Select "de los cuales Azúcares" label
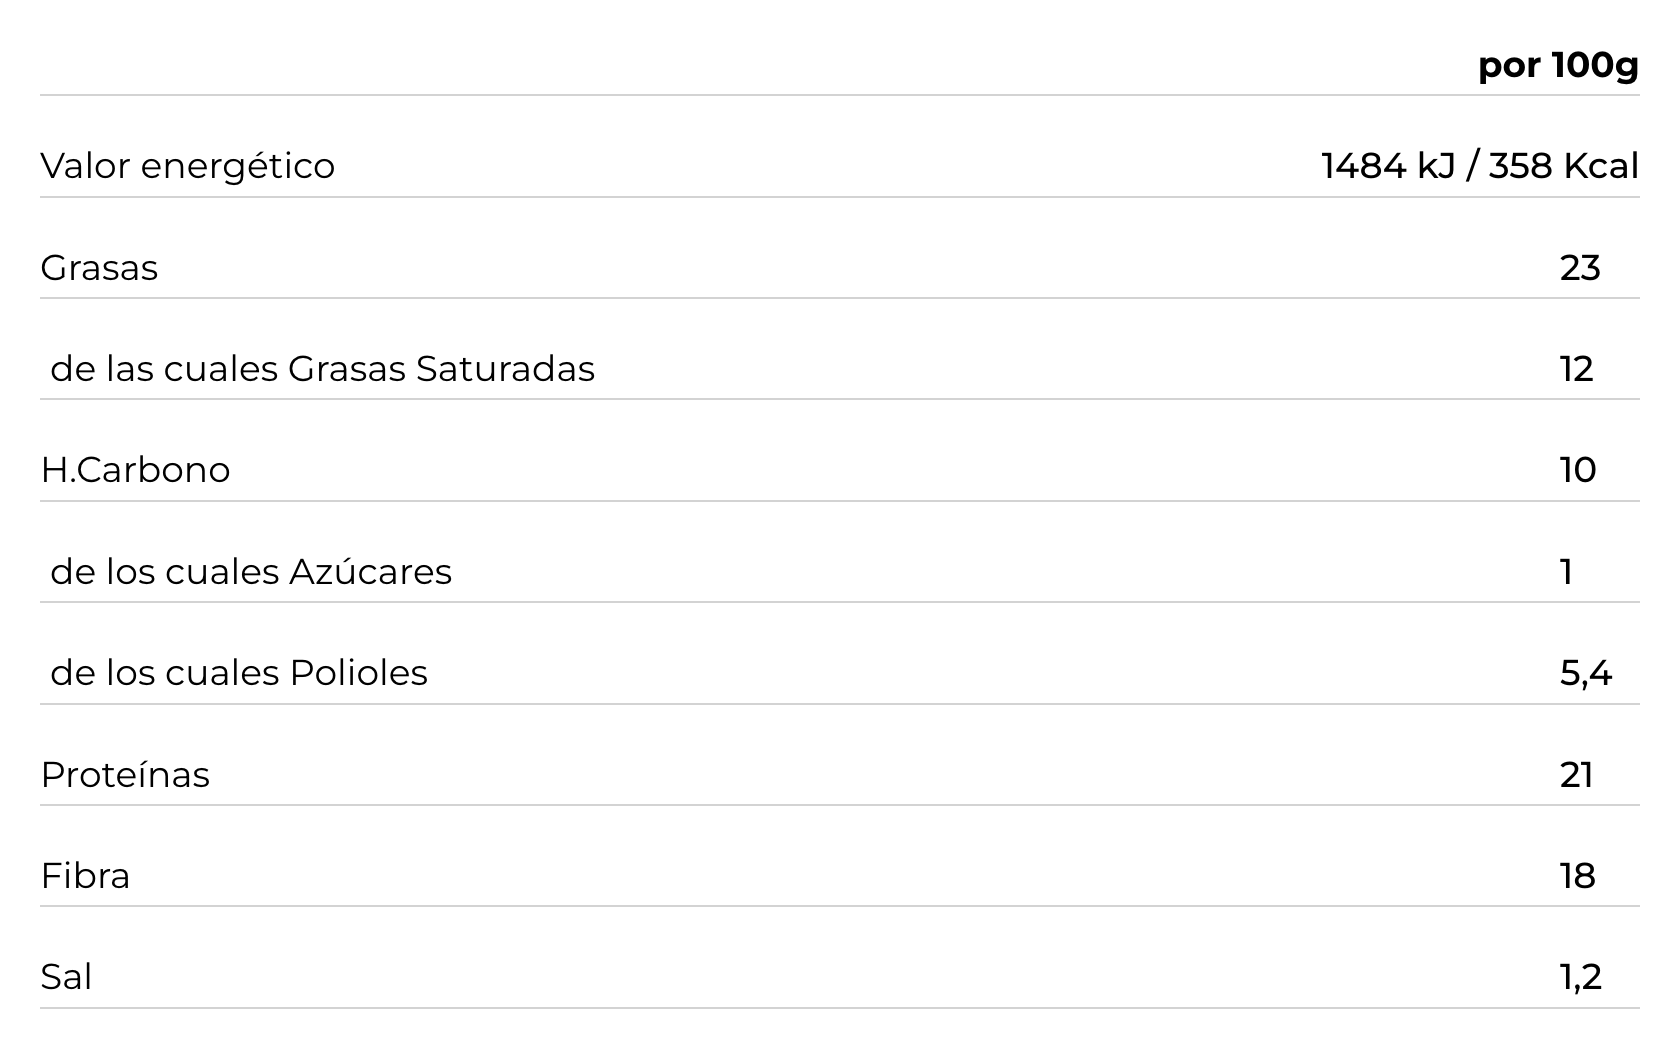Image resolution: width=1672 pixels, height=1046 pixels. (x=251, y=572)
